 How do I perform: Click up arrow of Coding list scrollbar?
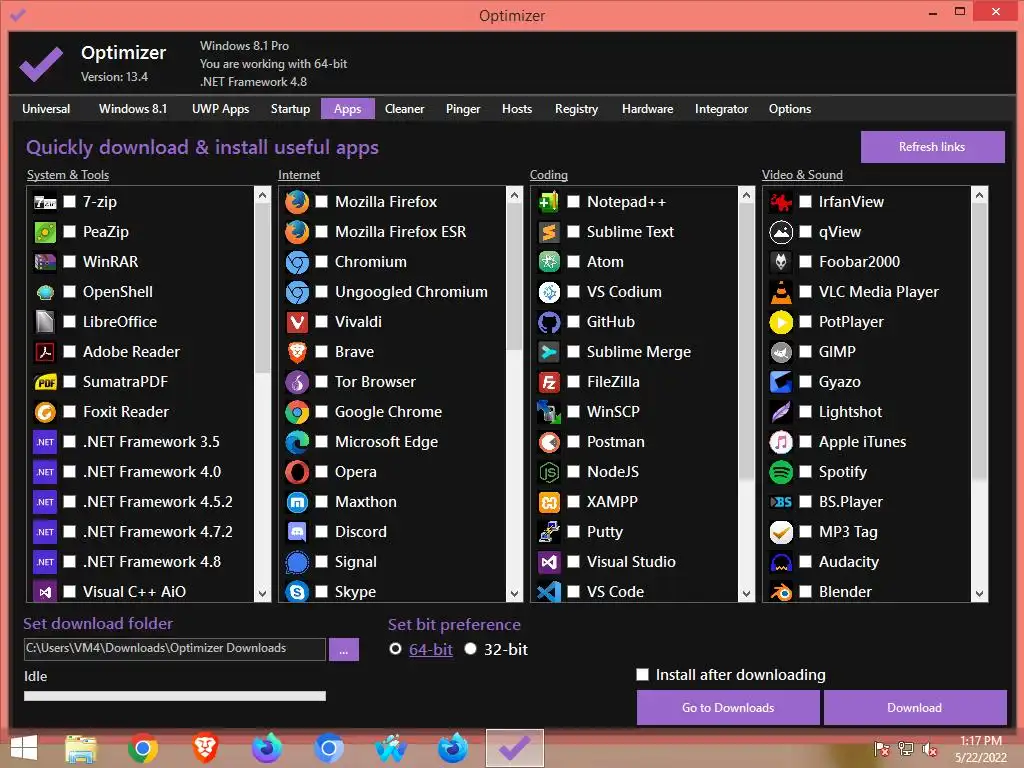pos(746,195)
